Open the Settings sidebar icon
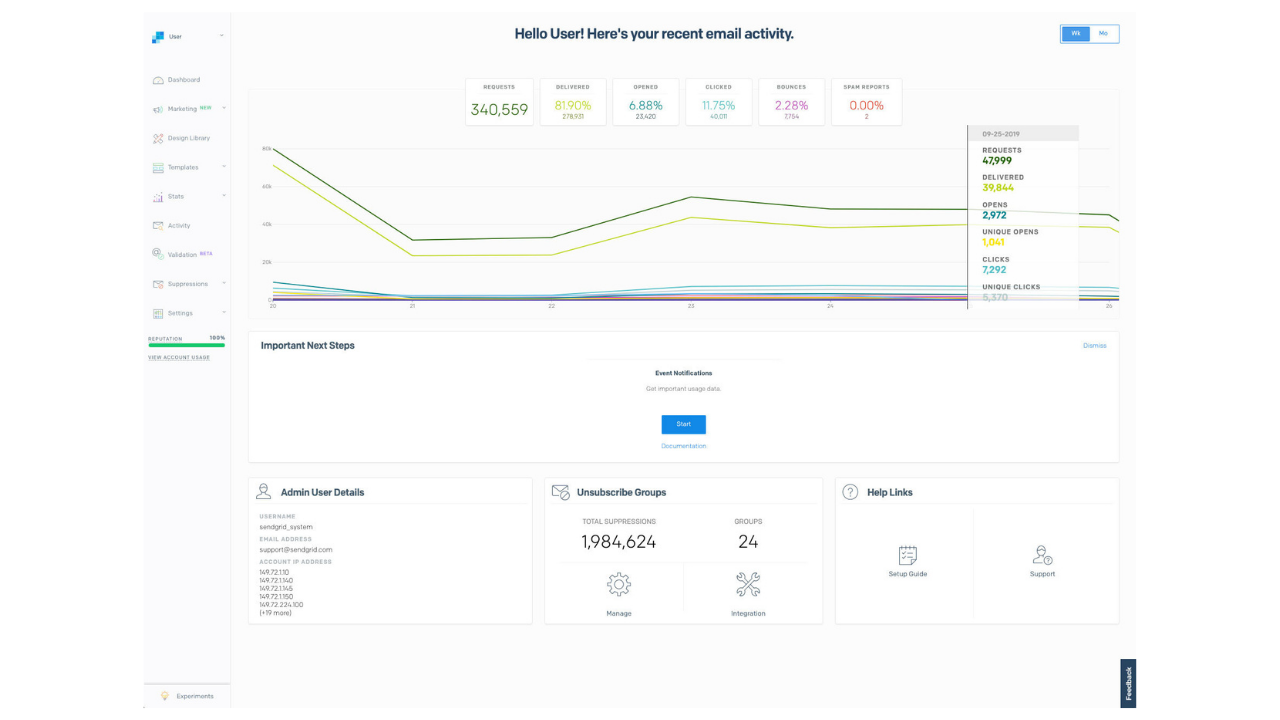 click(158, 313)
